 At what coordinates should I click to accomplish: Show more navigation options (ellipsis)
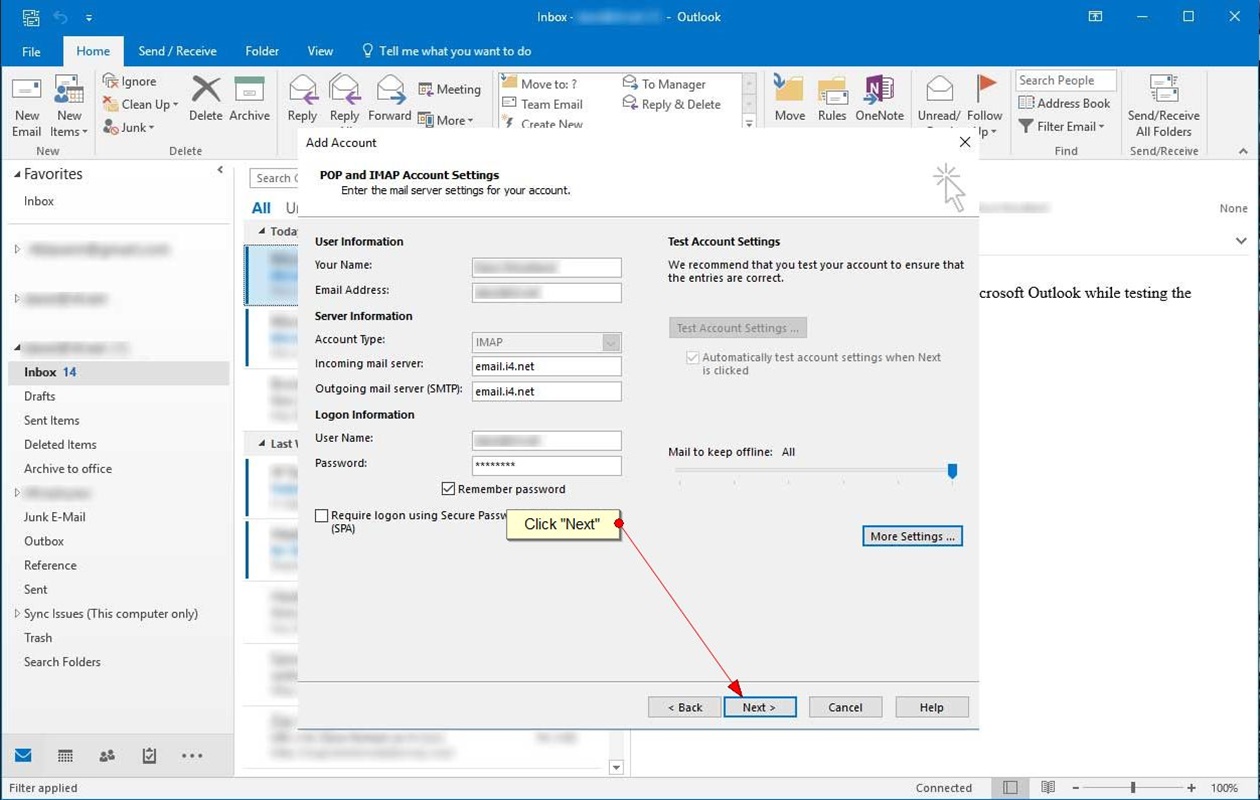click(x=192, y=756)
